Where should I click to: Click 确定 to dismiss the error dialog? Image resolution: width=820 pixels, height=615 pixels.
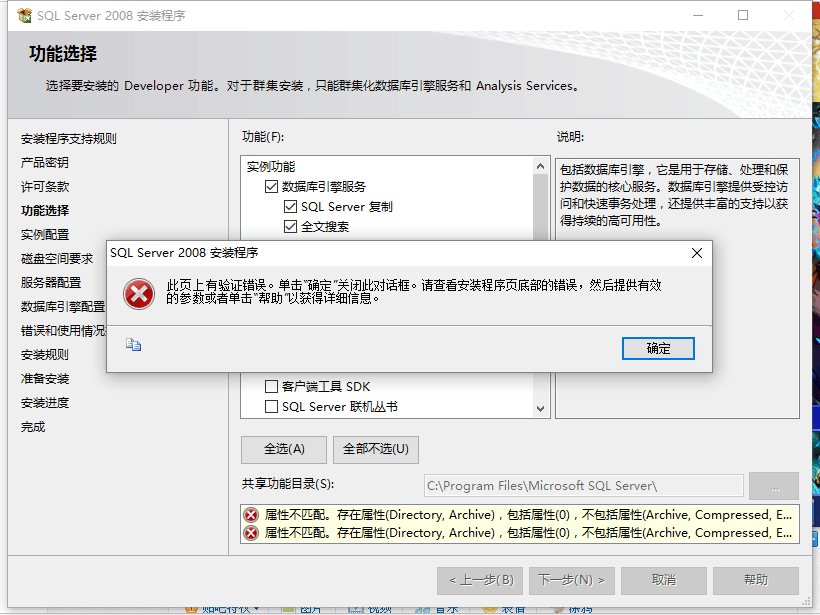[x=658, y=349]
